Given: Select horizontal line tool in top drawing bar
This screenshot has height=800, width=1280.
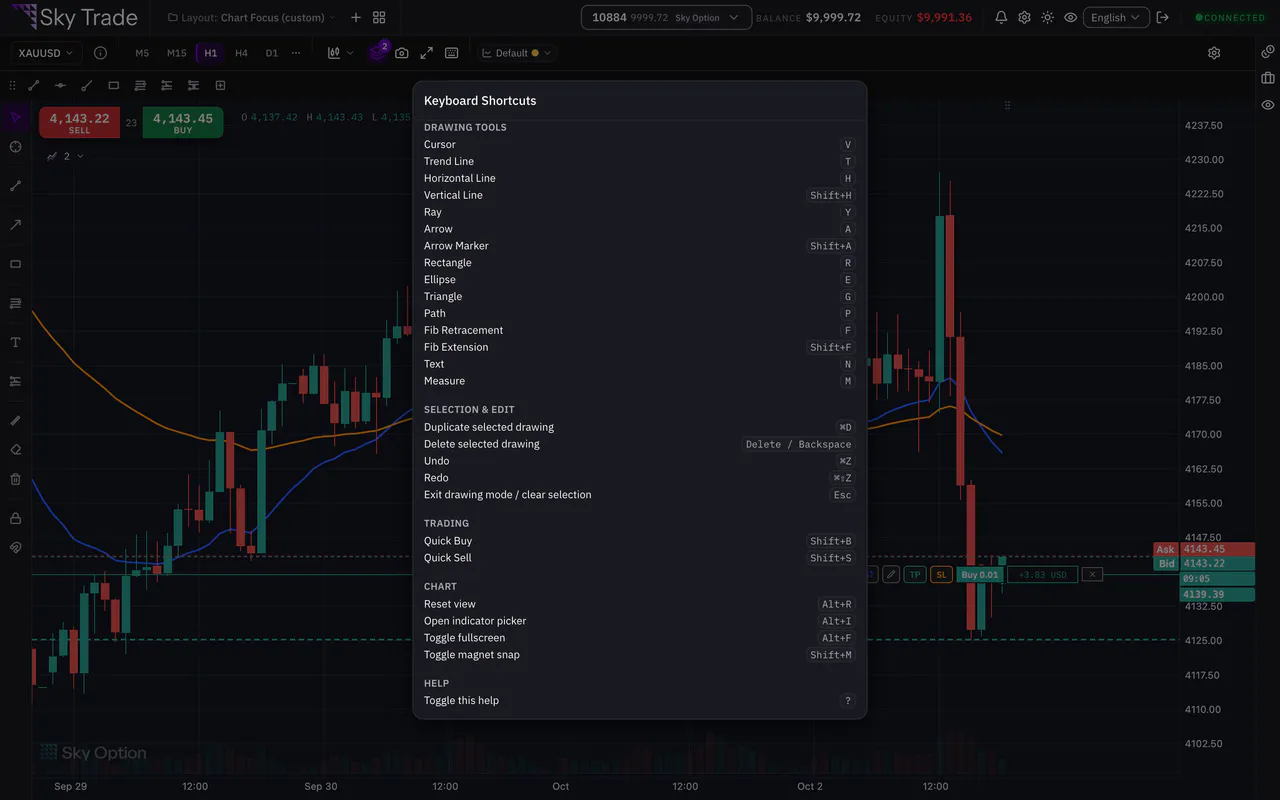Looking at the screenshot, I should [60, 85].
